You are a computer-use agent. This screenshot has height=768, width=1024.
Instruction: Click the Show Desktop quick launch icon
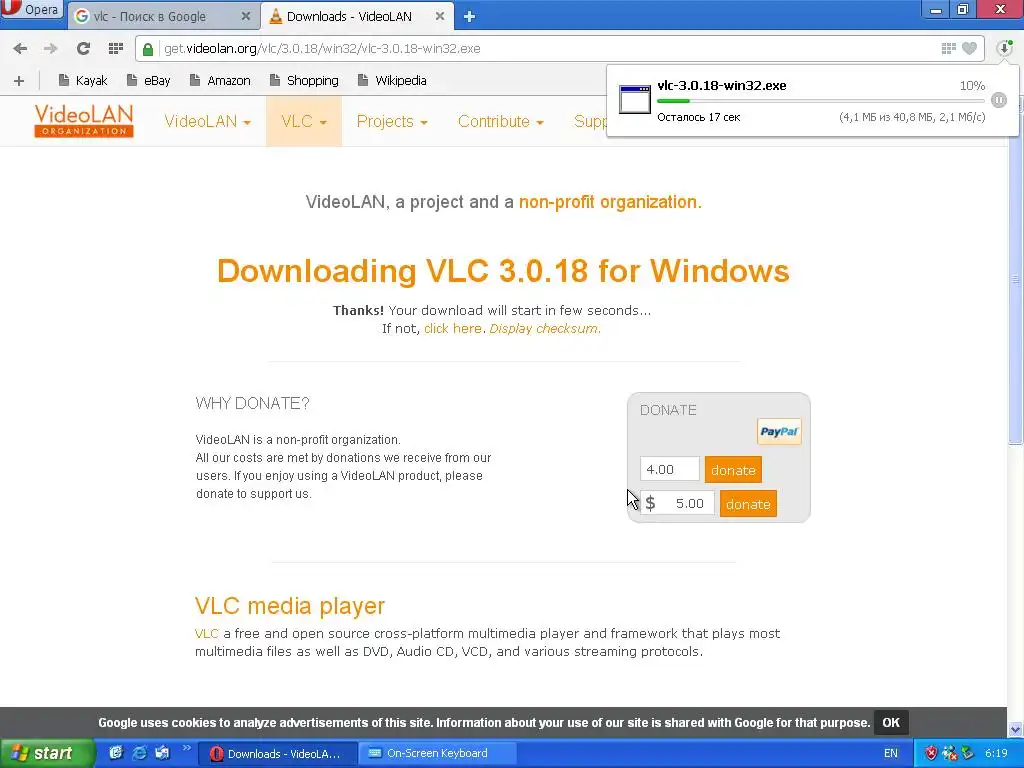pos(116,753)
